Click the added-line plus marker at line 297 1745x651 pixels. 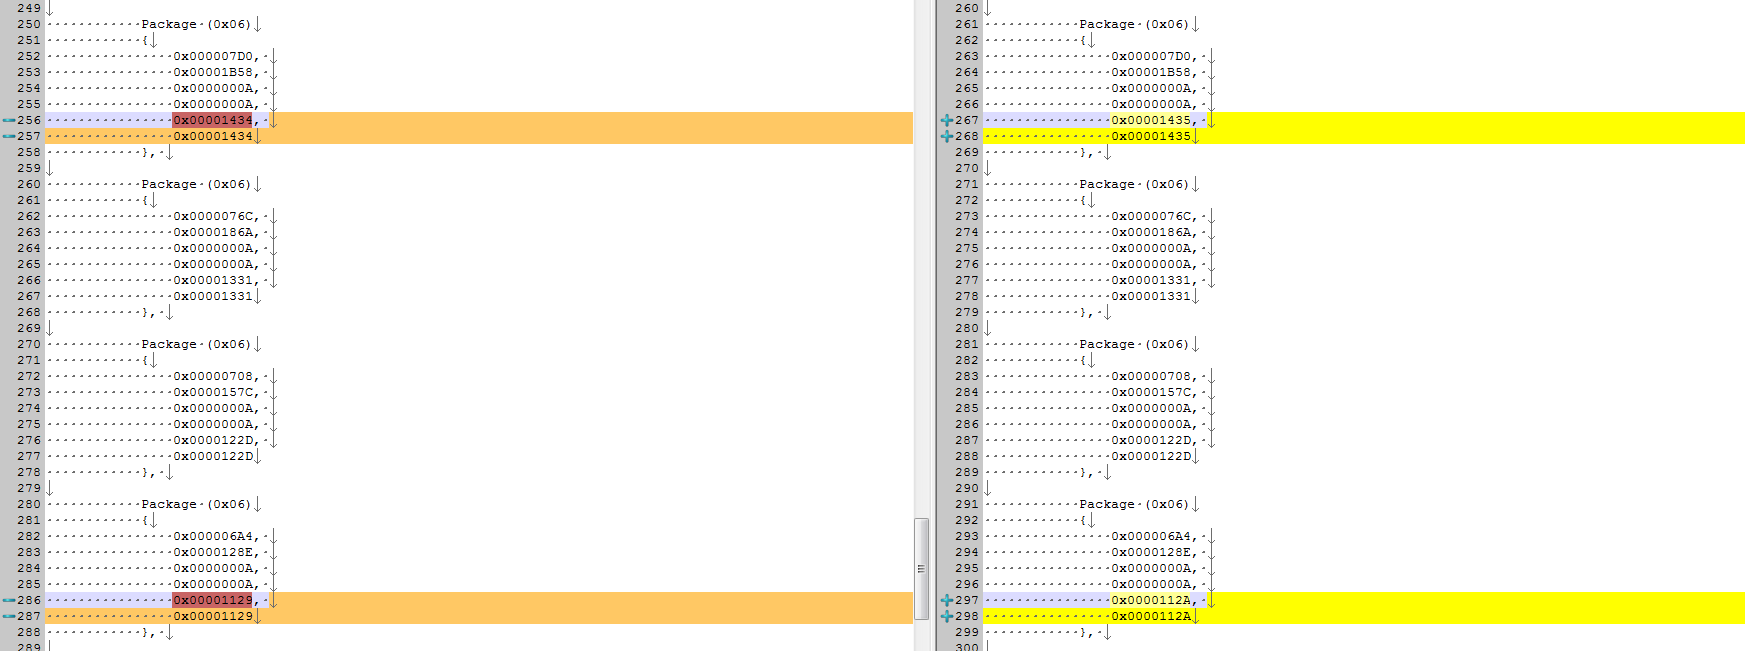click(947, 600)
